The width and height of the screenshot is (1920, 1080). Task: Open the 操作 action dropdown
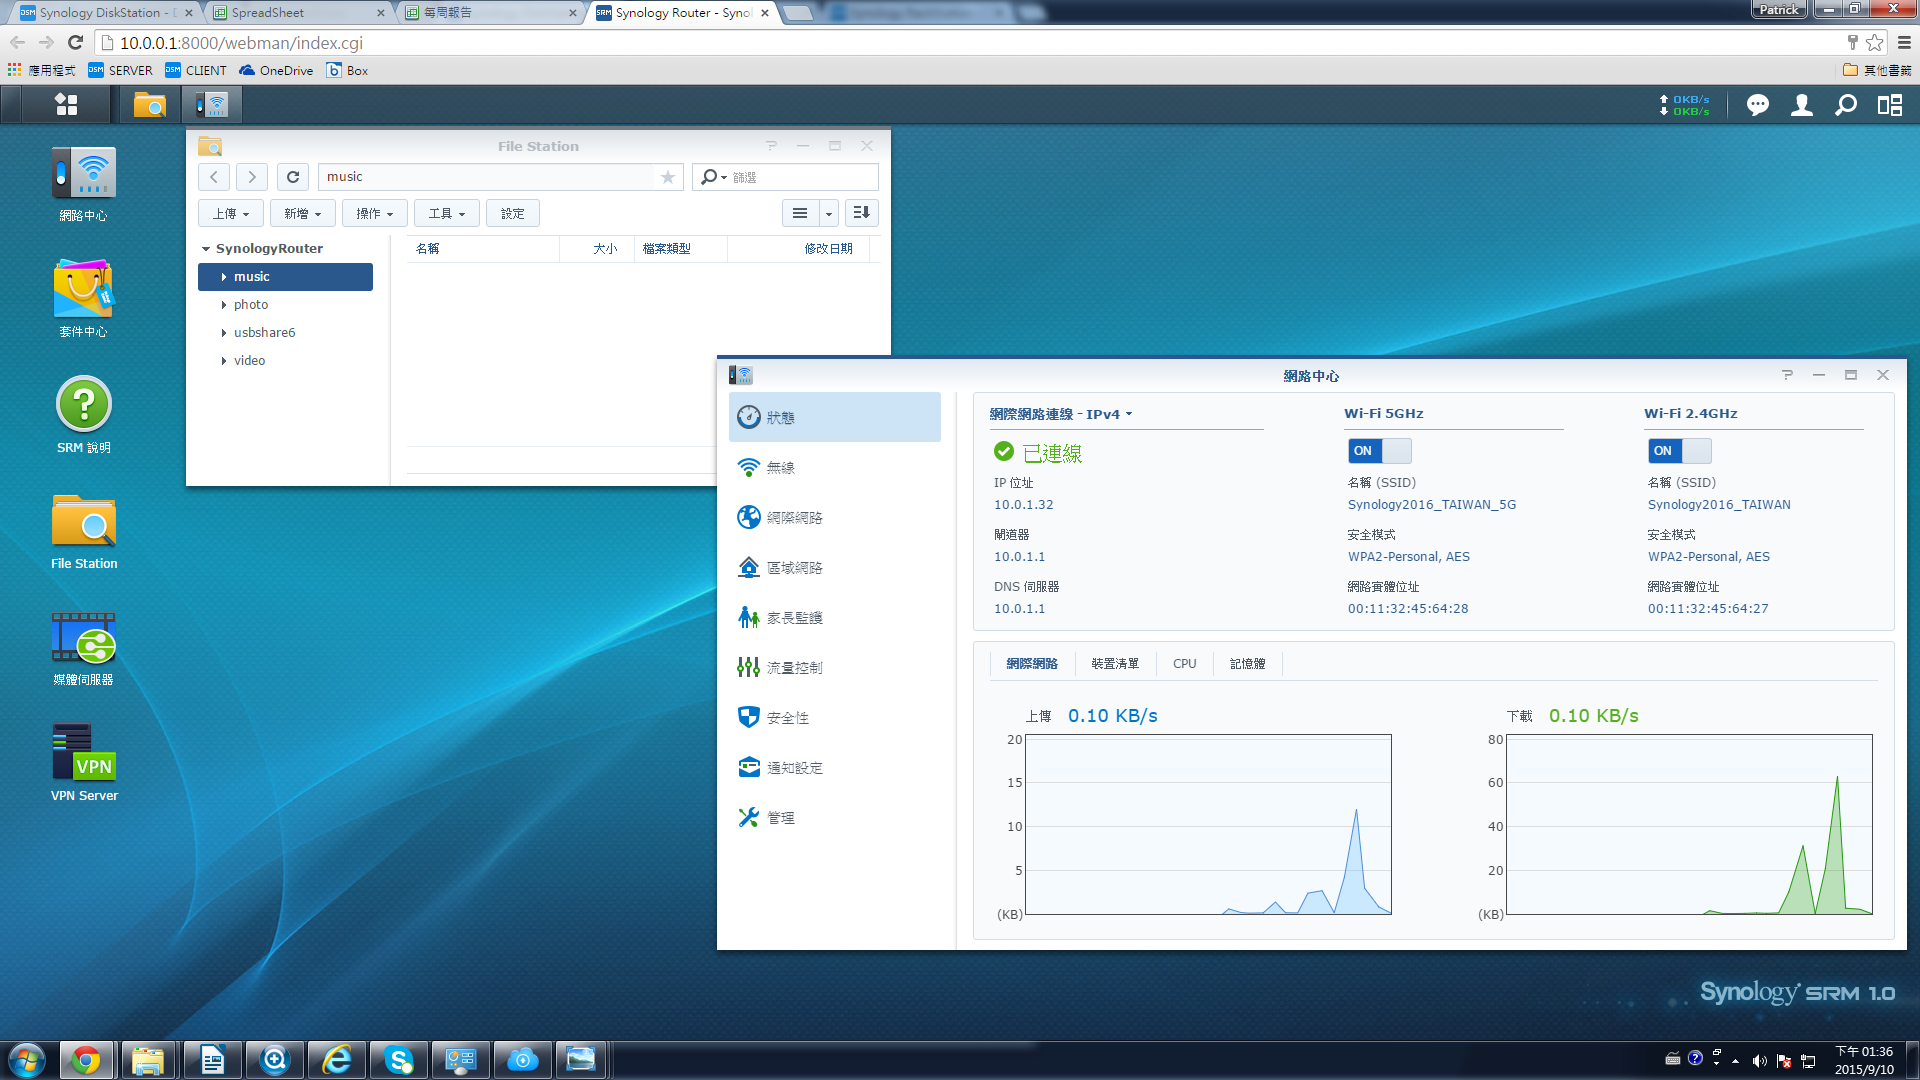tap(374, 213)
